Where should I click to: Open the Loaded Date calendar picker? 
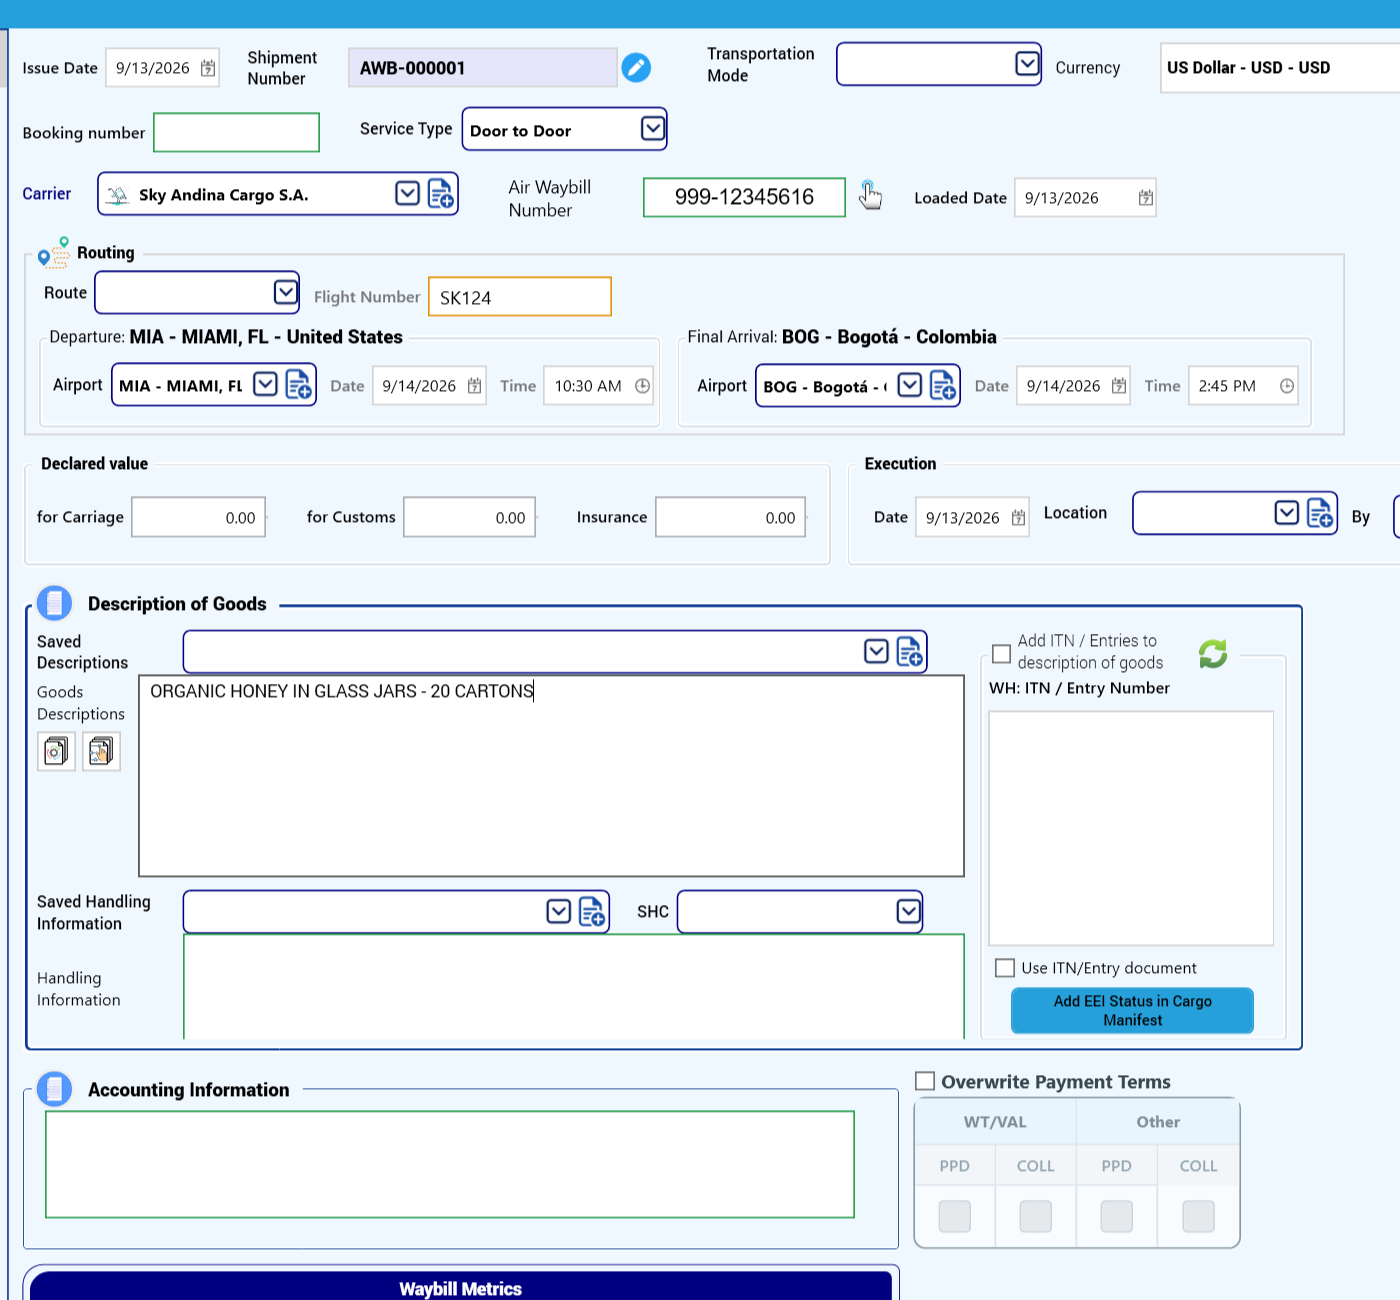1146,198
